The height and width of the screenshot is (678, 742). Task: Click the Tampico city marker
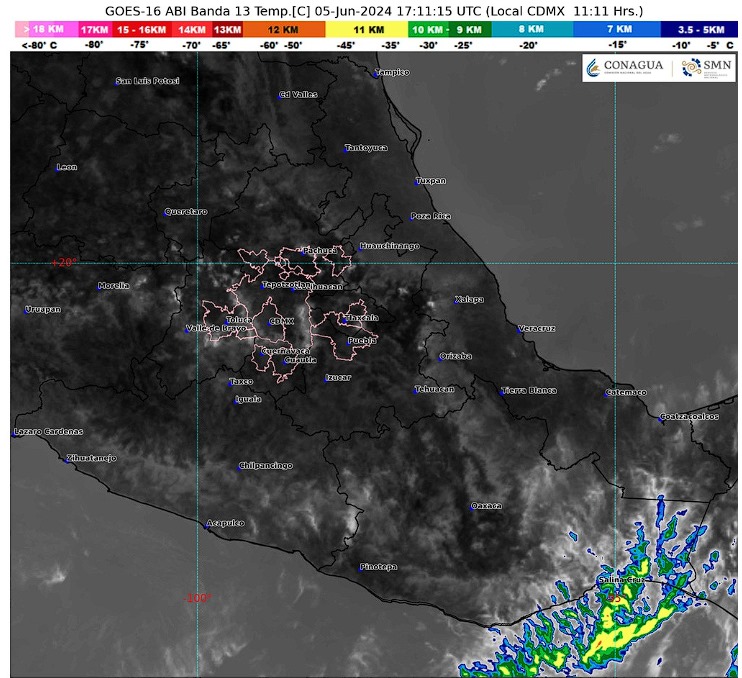click(x=376, y=74)
